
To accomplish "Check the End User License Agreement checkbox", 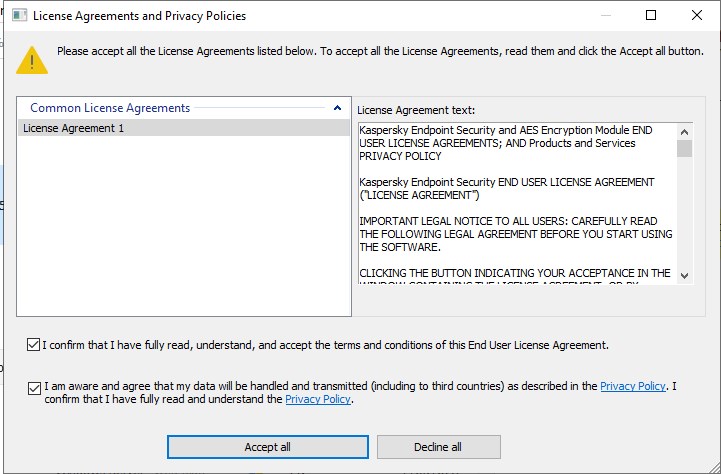I will pyautogui.click(x=34, y=345).
